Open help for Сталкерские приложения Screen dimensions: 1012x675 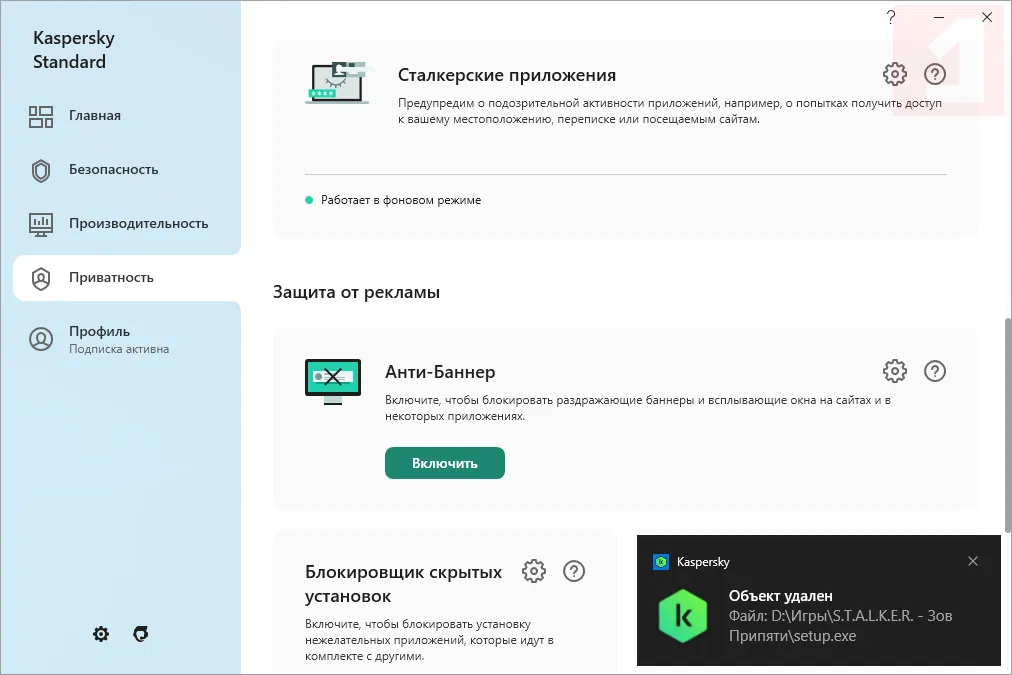935,74
